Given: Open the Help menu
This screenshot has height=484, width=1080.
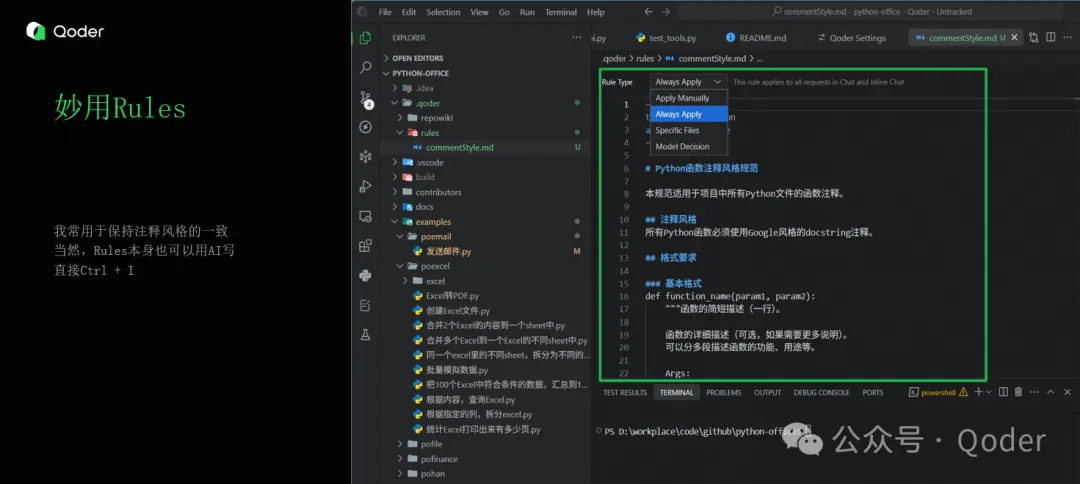Looking at the screenshot, I should click(x=596, y=12).
